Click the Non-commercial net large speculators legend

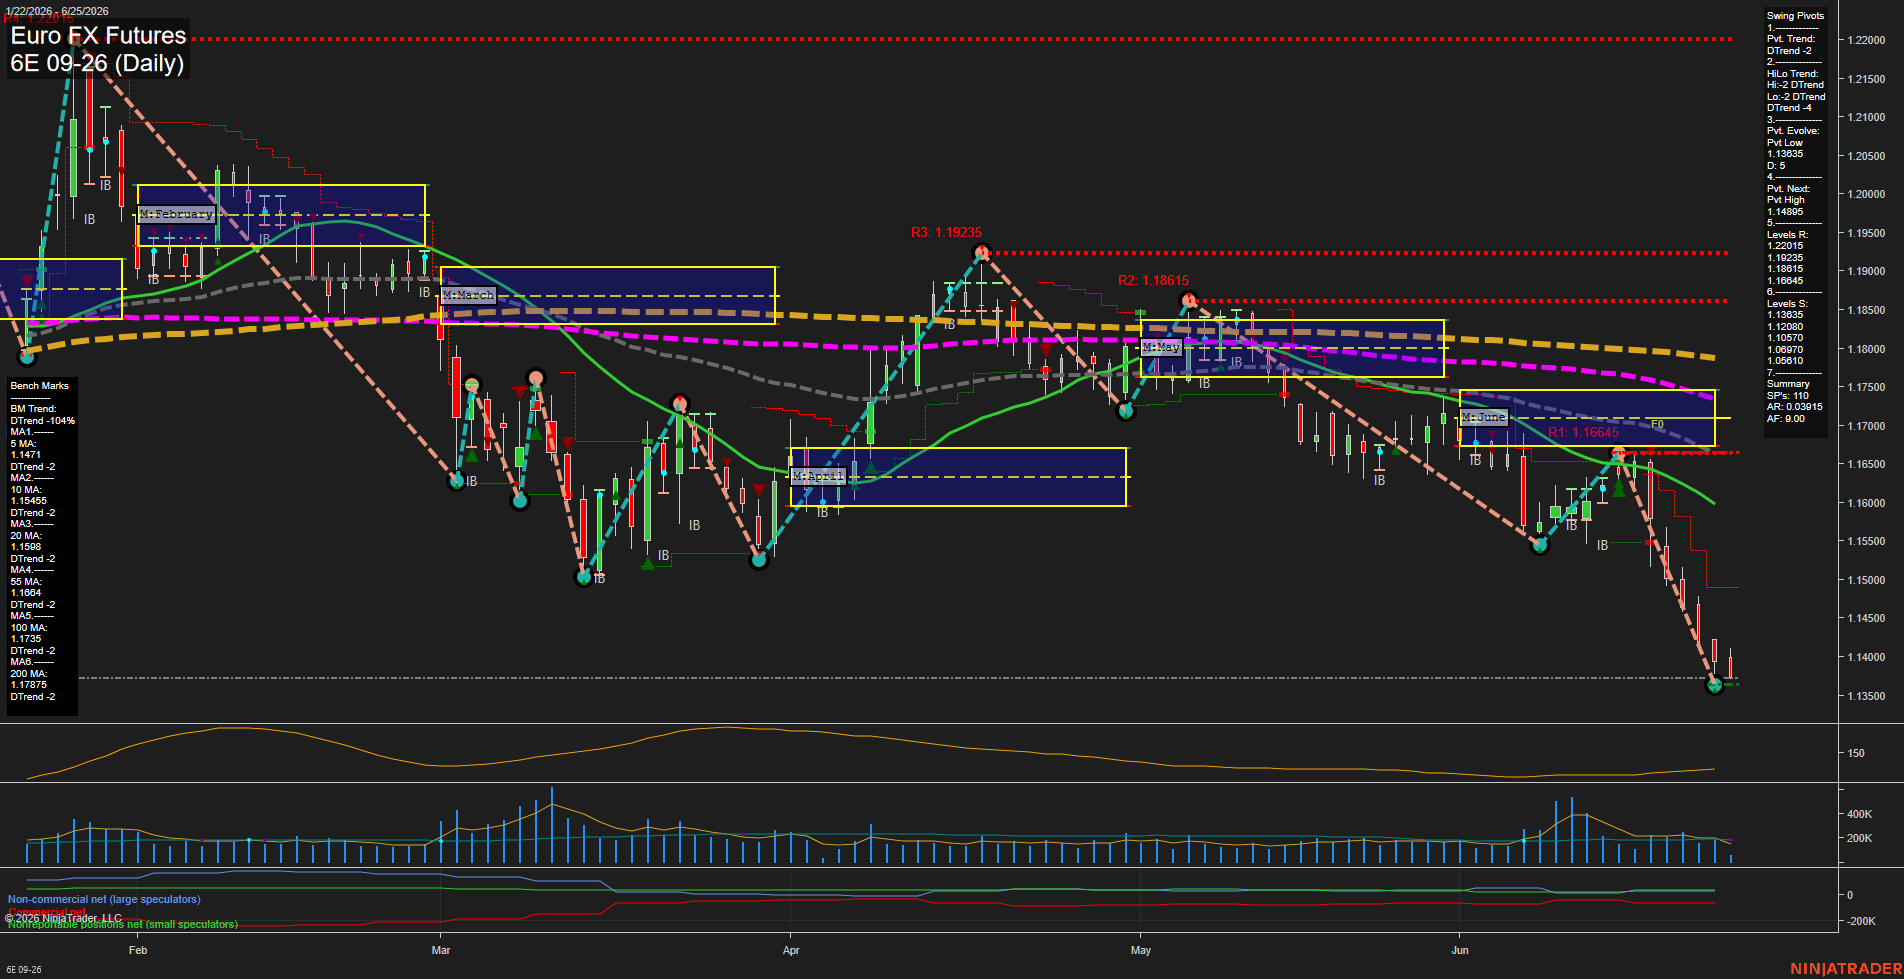[104, 899]
